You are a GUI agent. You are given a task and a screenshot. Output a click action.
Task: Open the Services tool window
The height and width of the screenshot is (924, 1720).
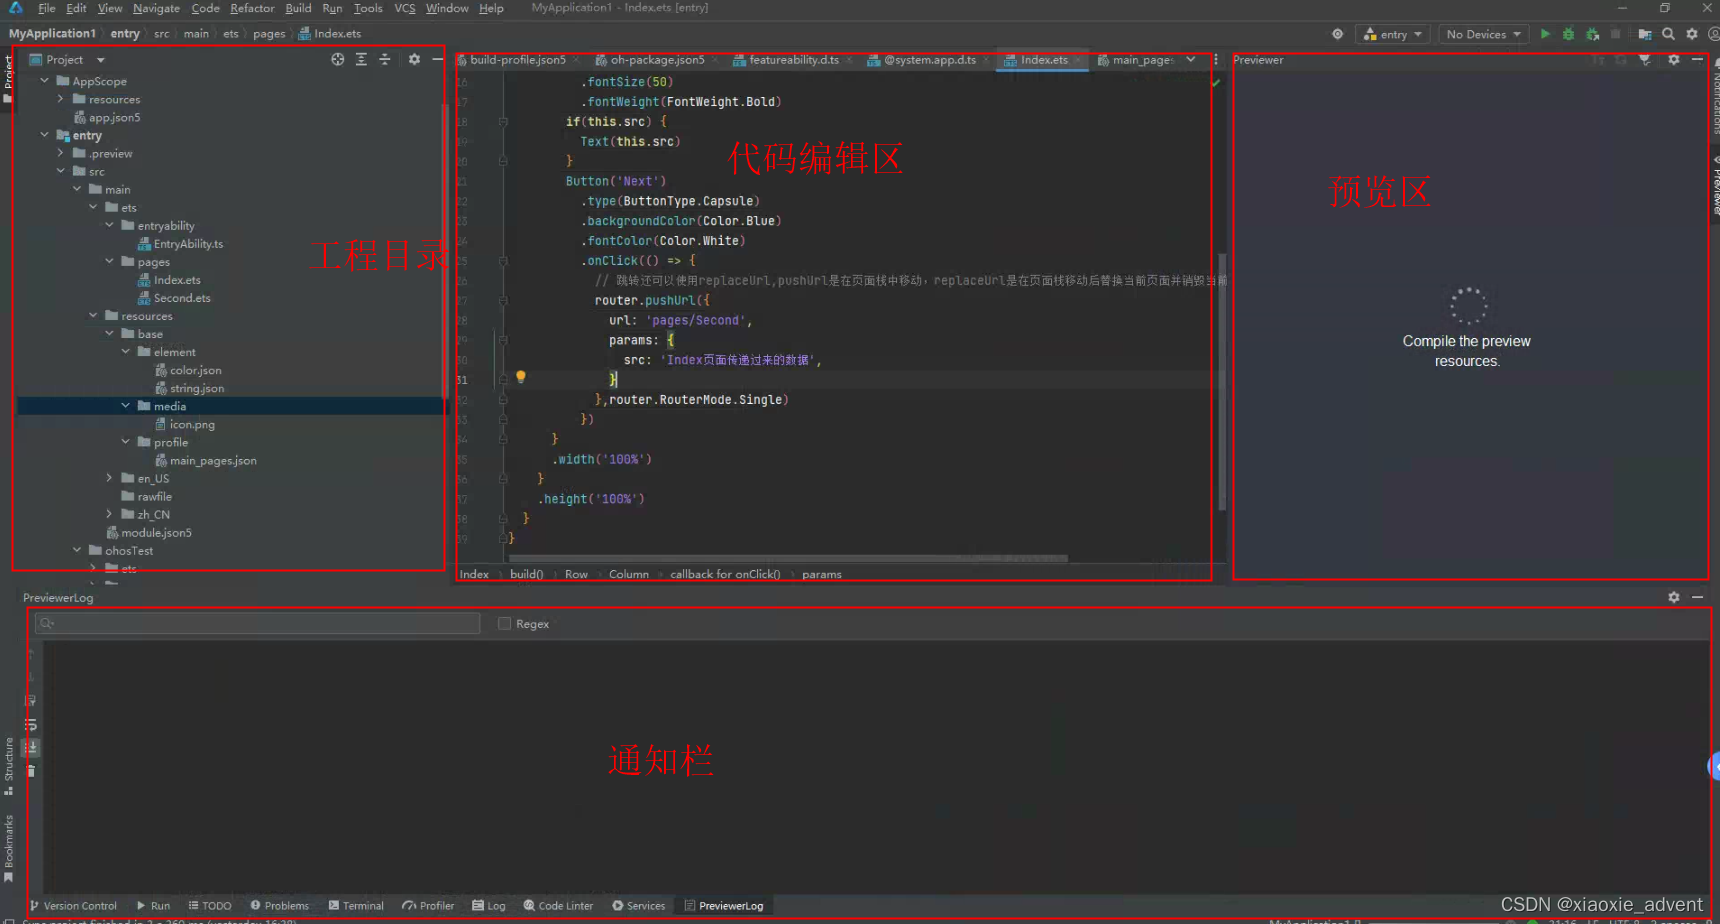pyautogui.click(x=639, y=906)
